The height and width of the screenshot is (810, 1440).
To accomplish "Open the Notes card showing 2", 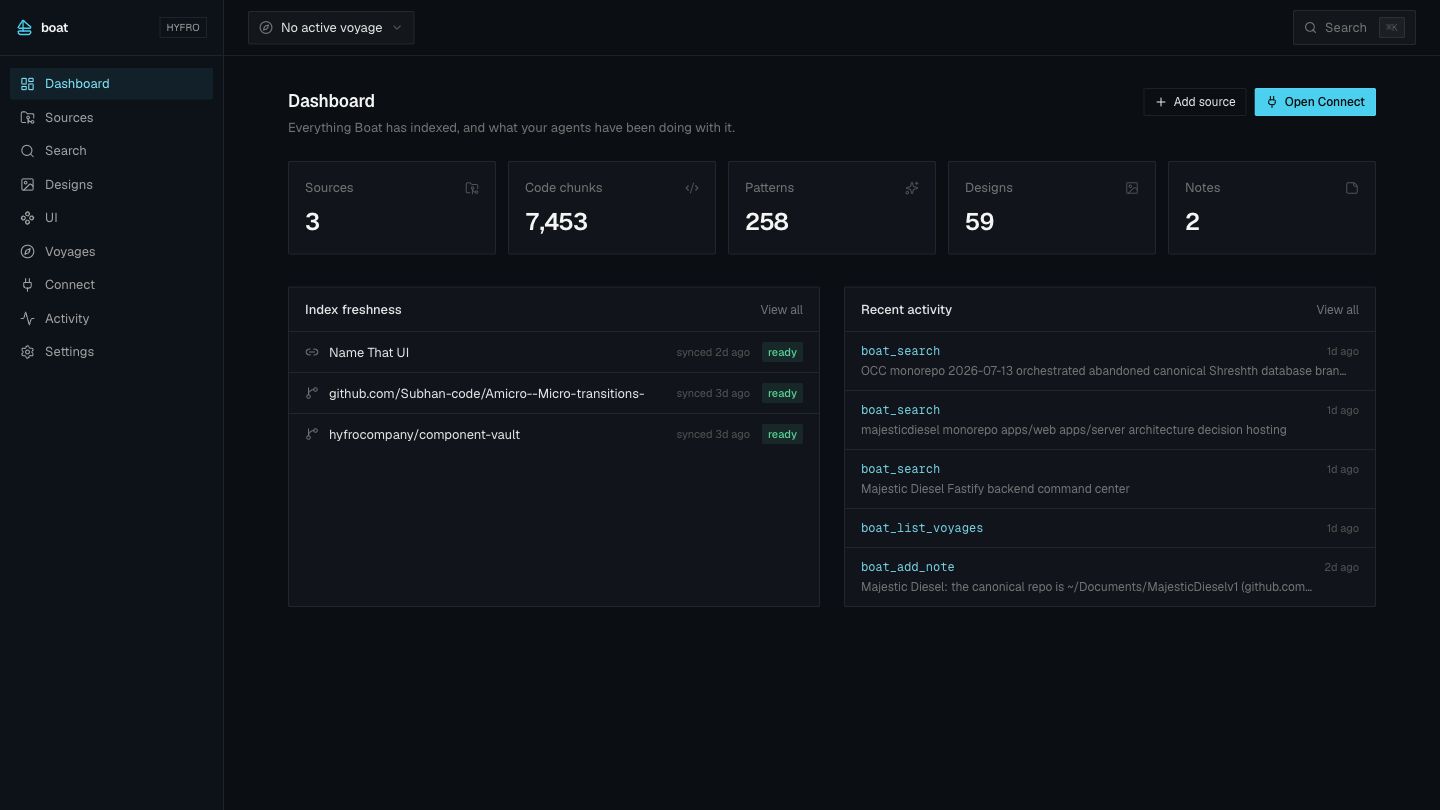I will [x=1272, y=208].
